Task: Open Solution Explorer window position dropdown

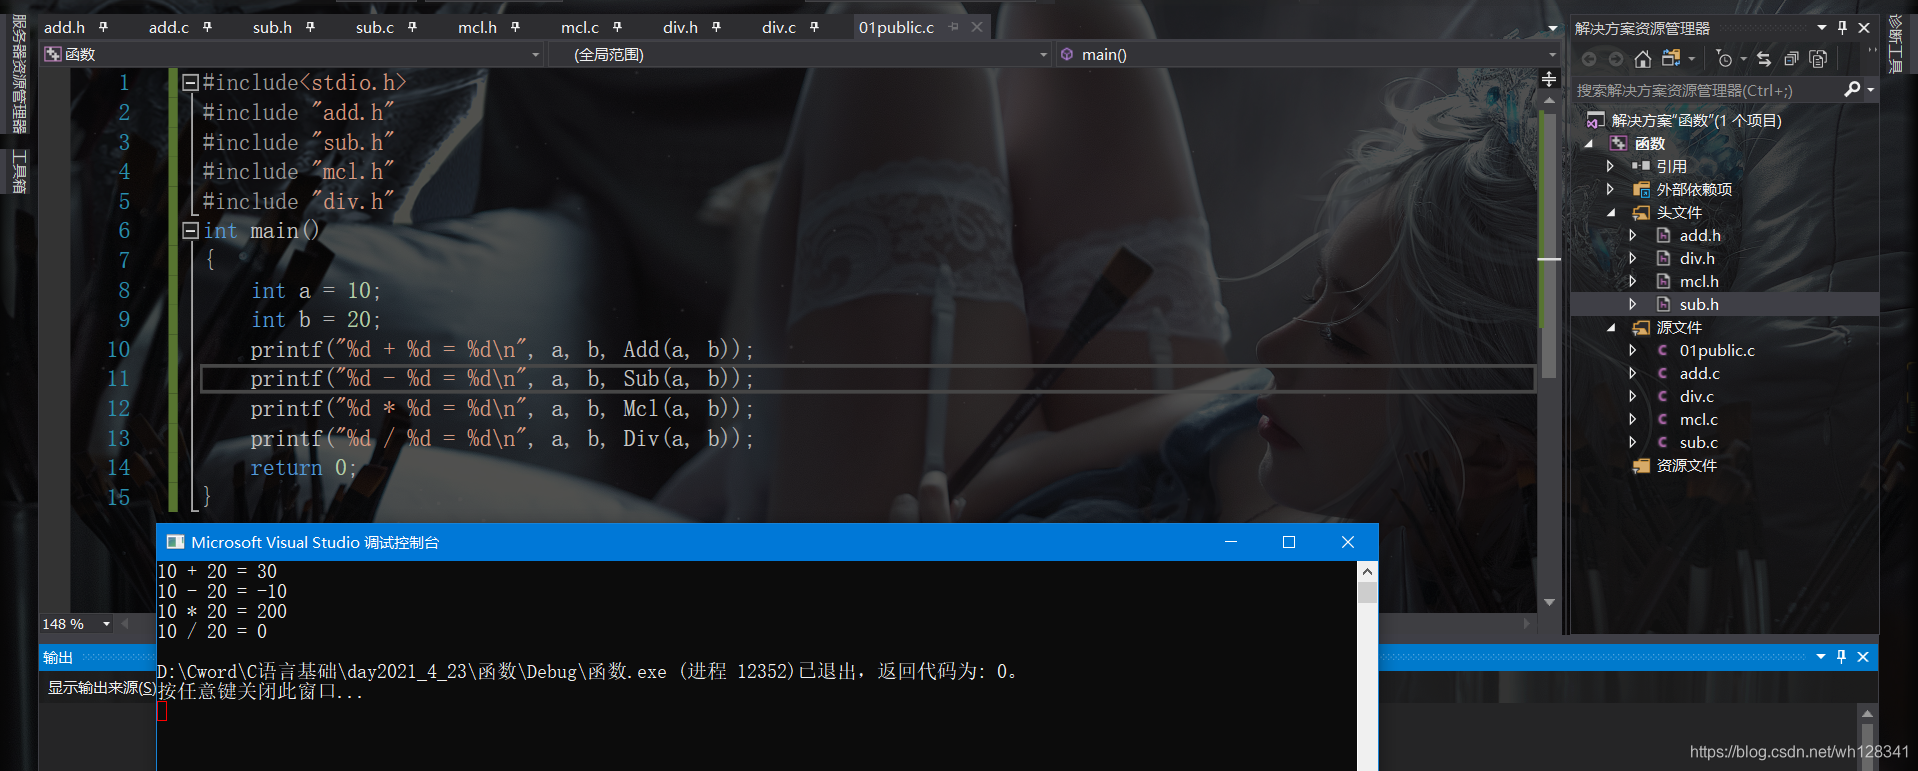Action: pos(1822,28)
